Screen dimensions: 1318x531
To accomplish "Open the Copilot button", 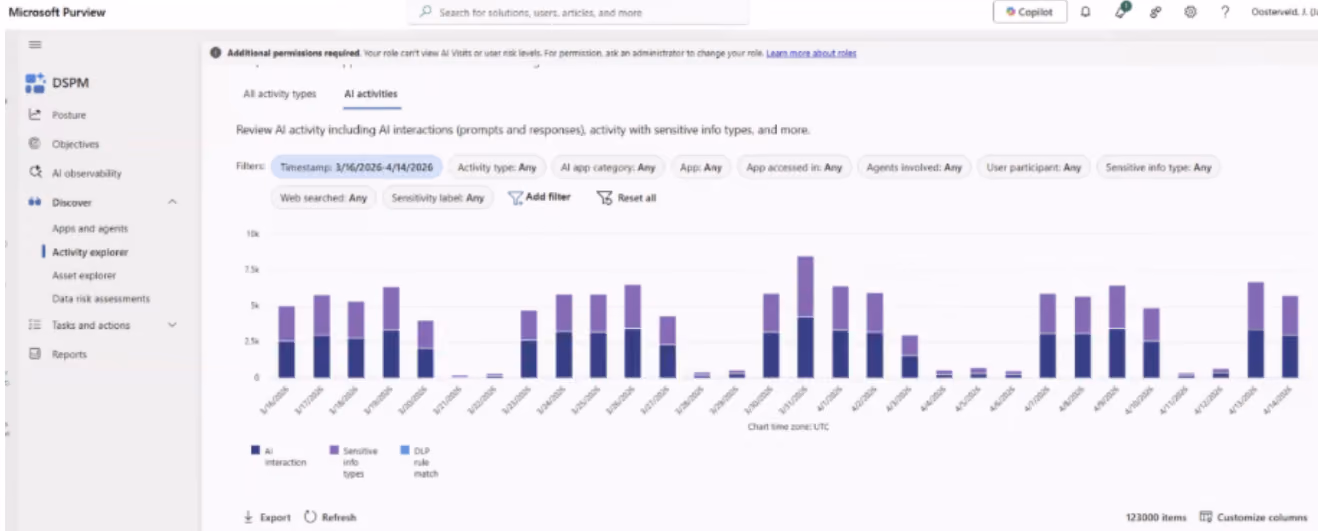I will click(x=1030, y=12).
